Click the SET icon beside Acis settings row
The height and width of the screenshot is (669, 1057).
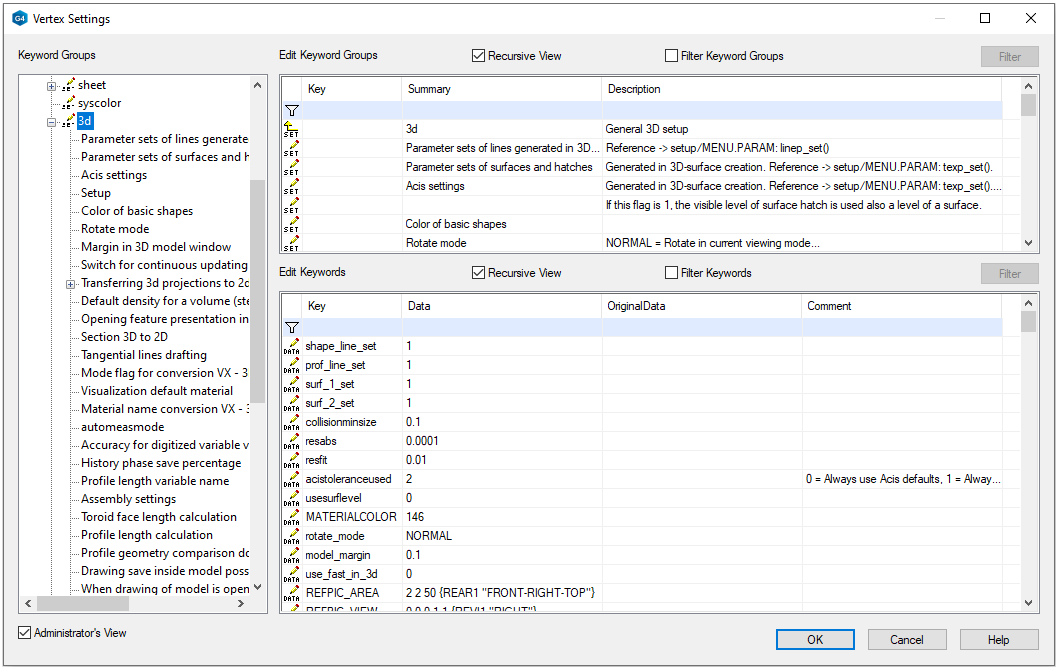[291, 186]
